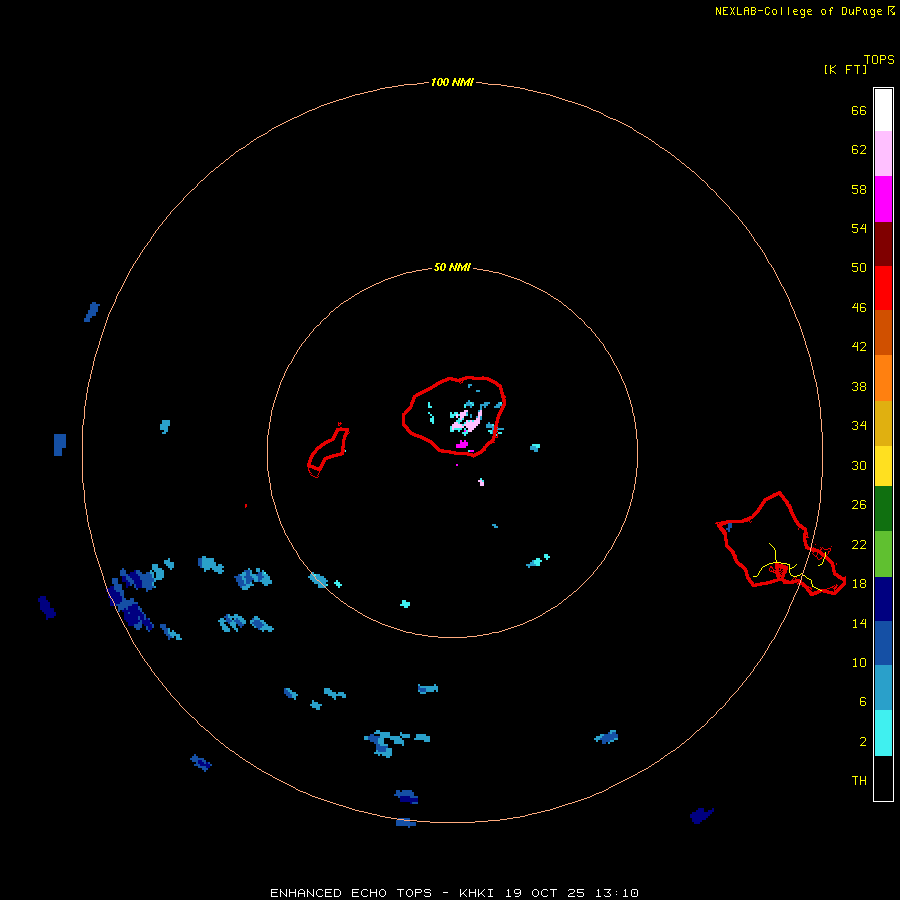Click the dark red legend swatch
900x900 pixels.
[x=883, y=245]
